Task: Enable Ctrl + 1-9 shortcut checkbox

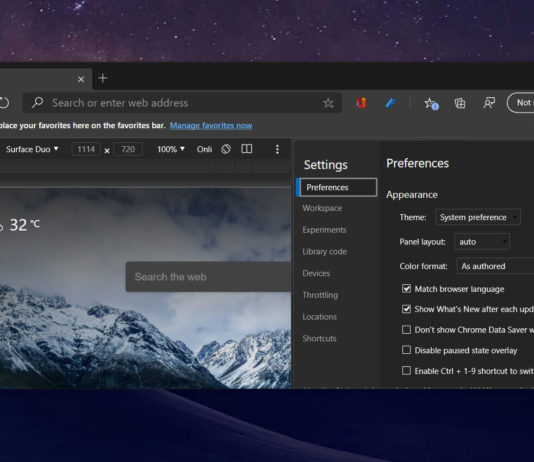Action: 406,370
